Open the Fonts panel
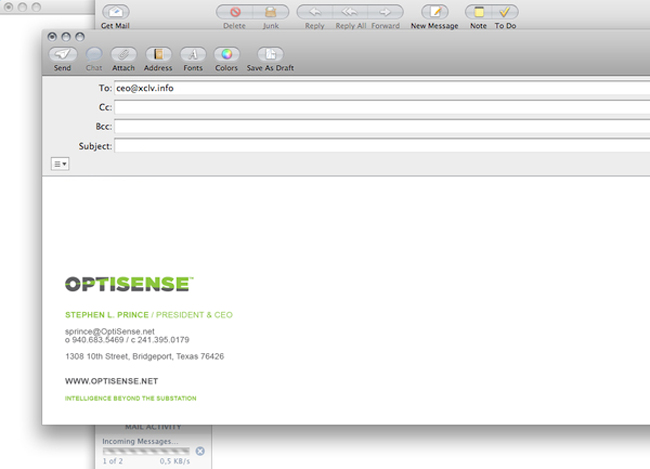650x469 pixels. click(x=193, y=54)
